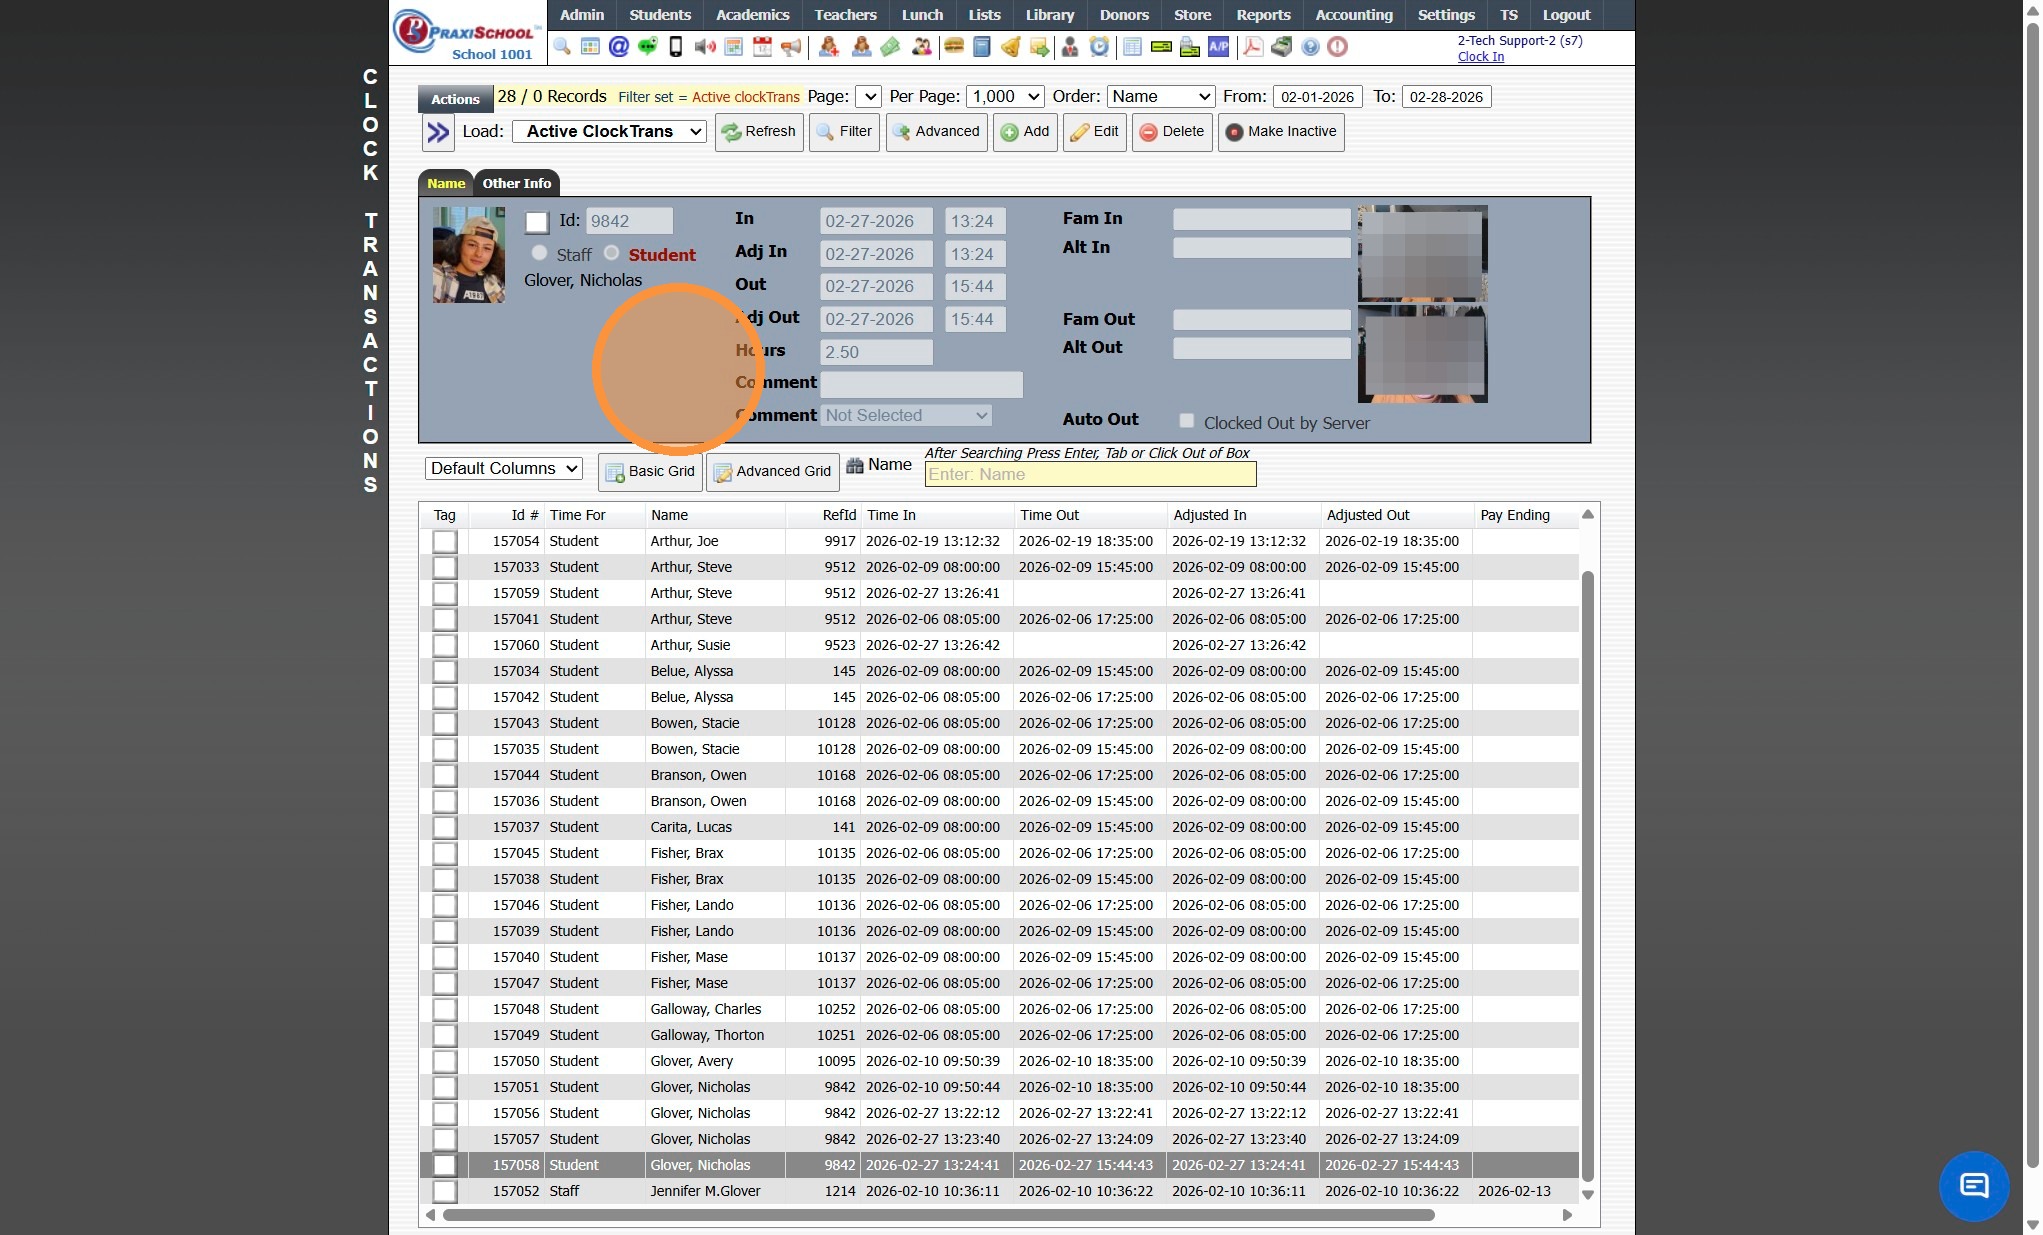Click the megaphone announcement icon
This screenshot has height=1235, width=2043.
point(791,47)
